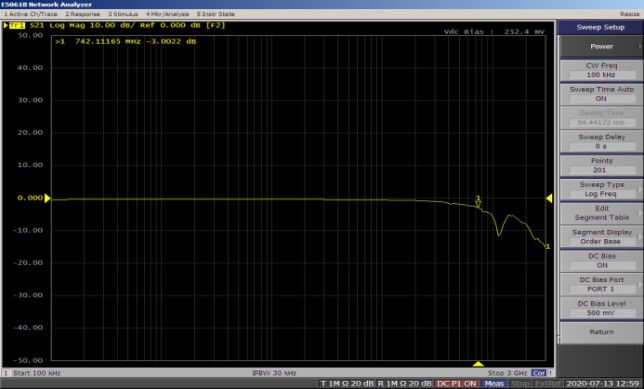Toggle DC Bias ON softkey

(x=601, y=260)
